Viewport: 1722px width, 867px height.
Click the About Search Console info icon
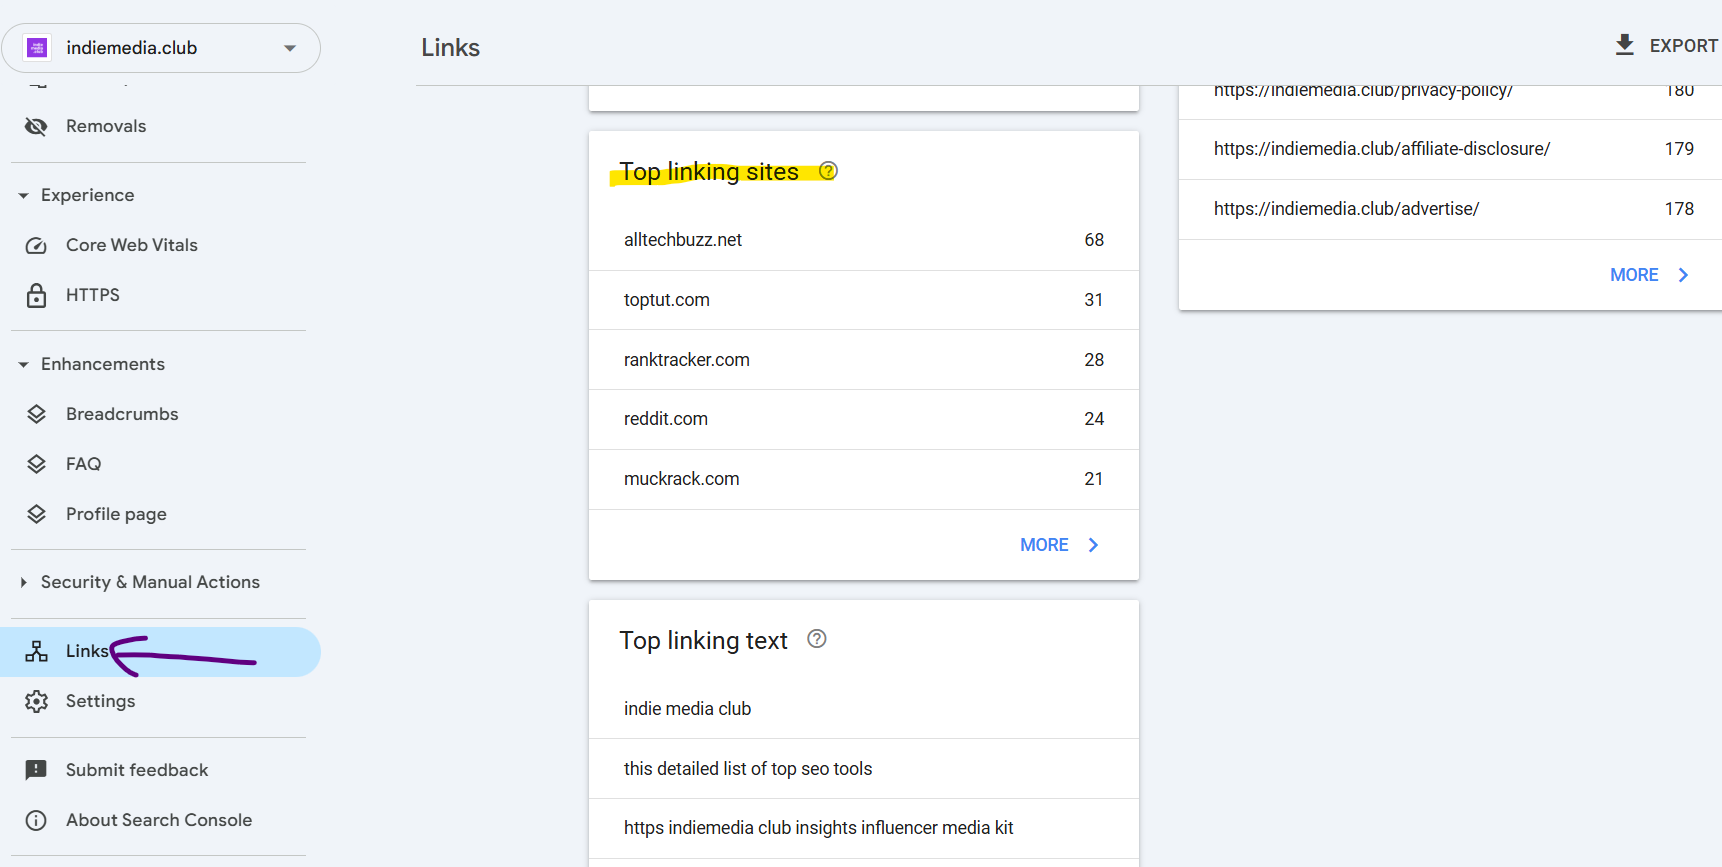coord(36,820)
